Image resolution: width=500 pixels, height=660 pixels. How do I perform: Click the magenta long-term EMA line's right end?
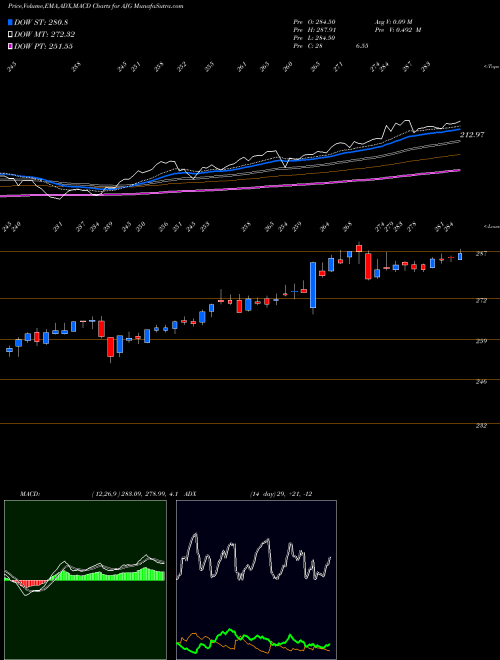tap(458, 170)
